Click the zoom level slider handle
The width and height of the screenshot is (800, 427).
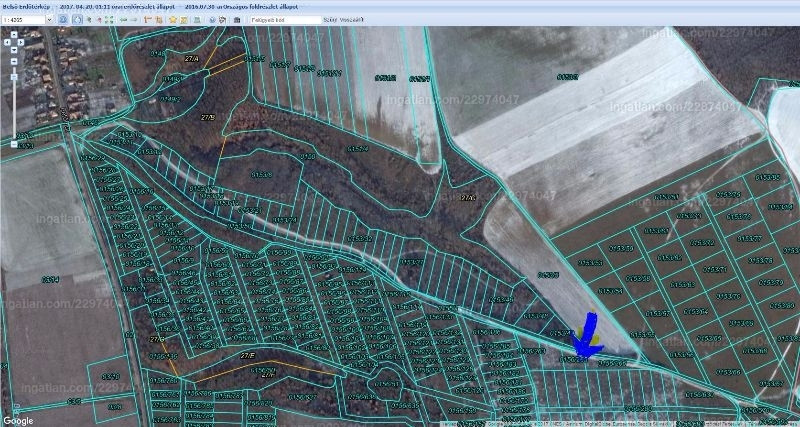pos(14,77)
